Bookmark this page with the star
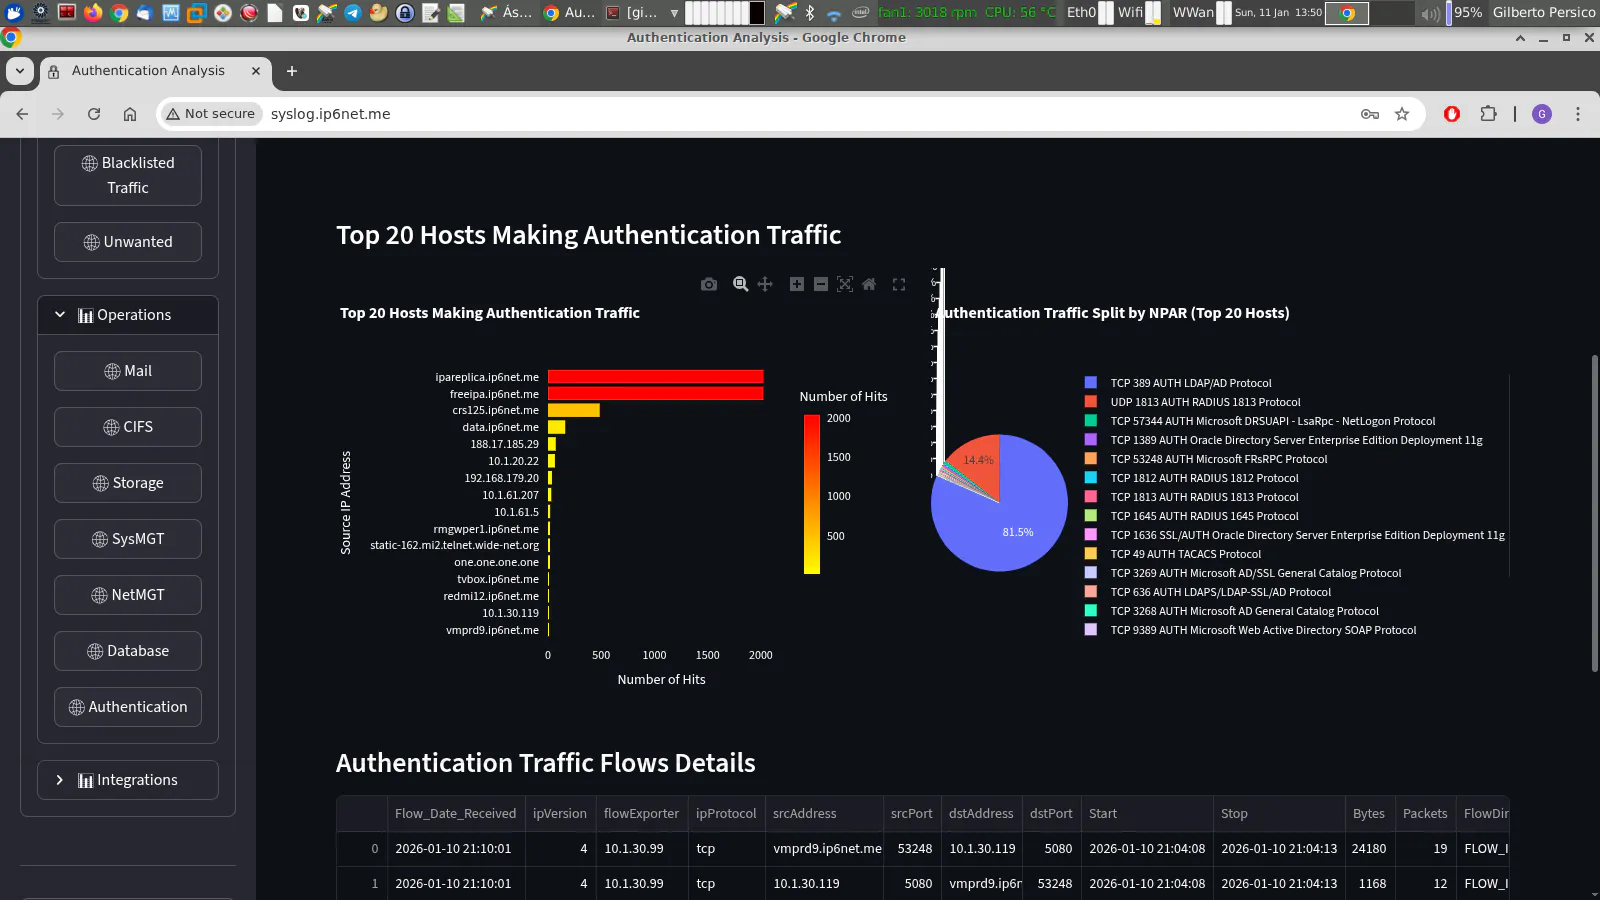 coord(1402,114)
